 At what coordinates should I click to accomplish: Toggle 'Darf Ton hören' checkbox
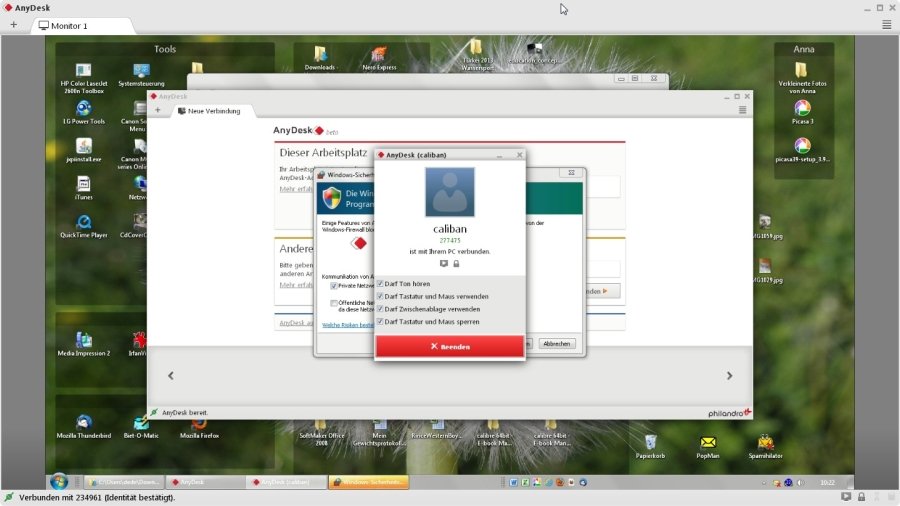(x=380, y=283)
